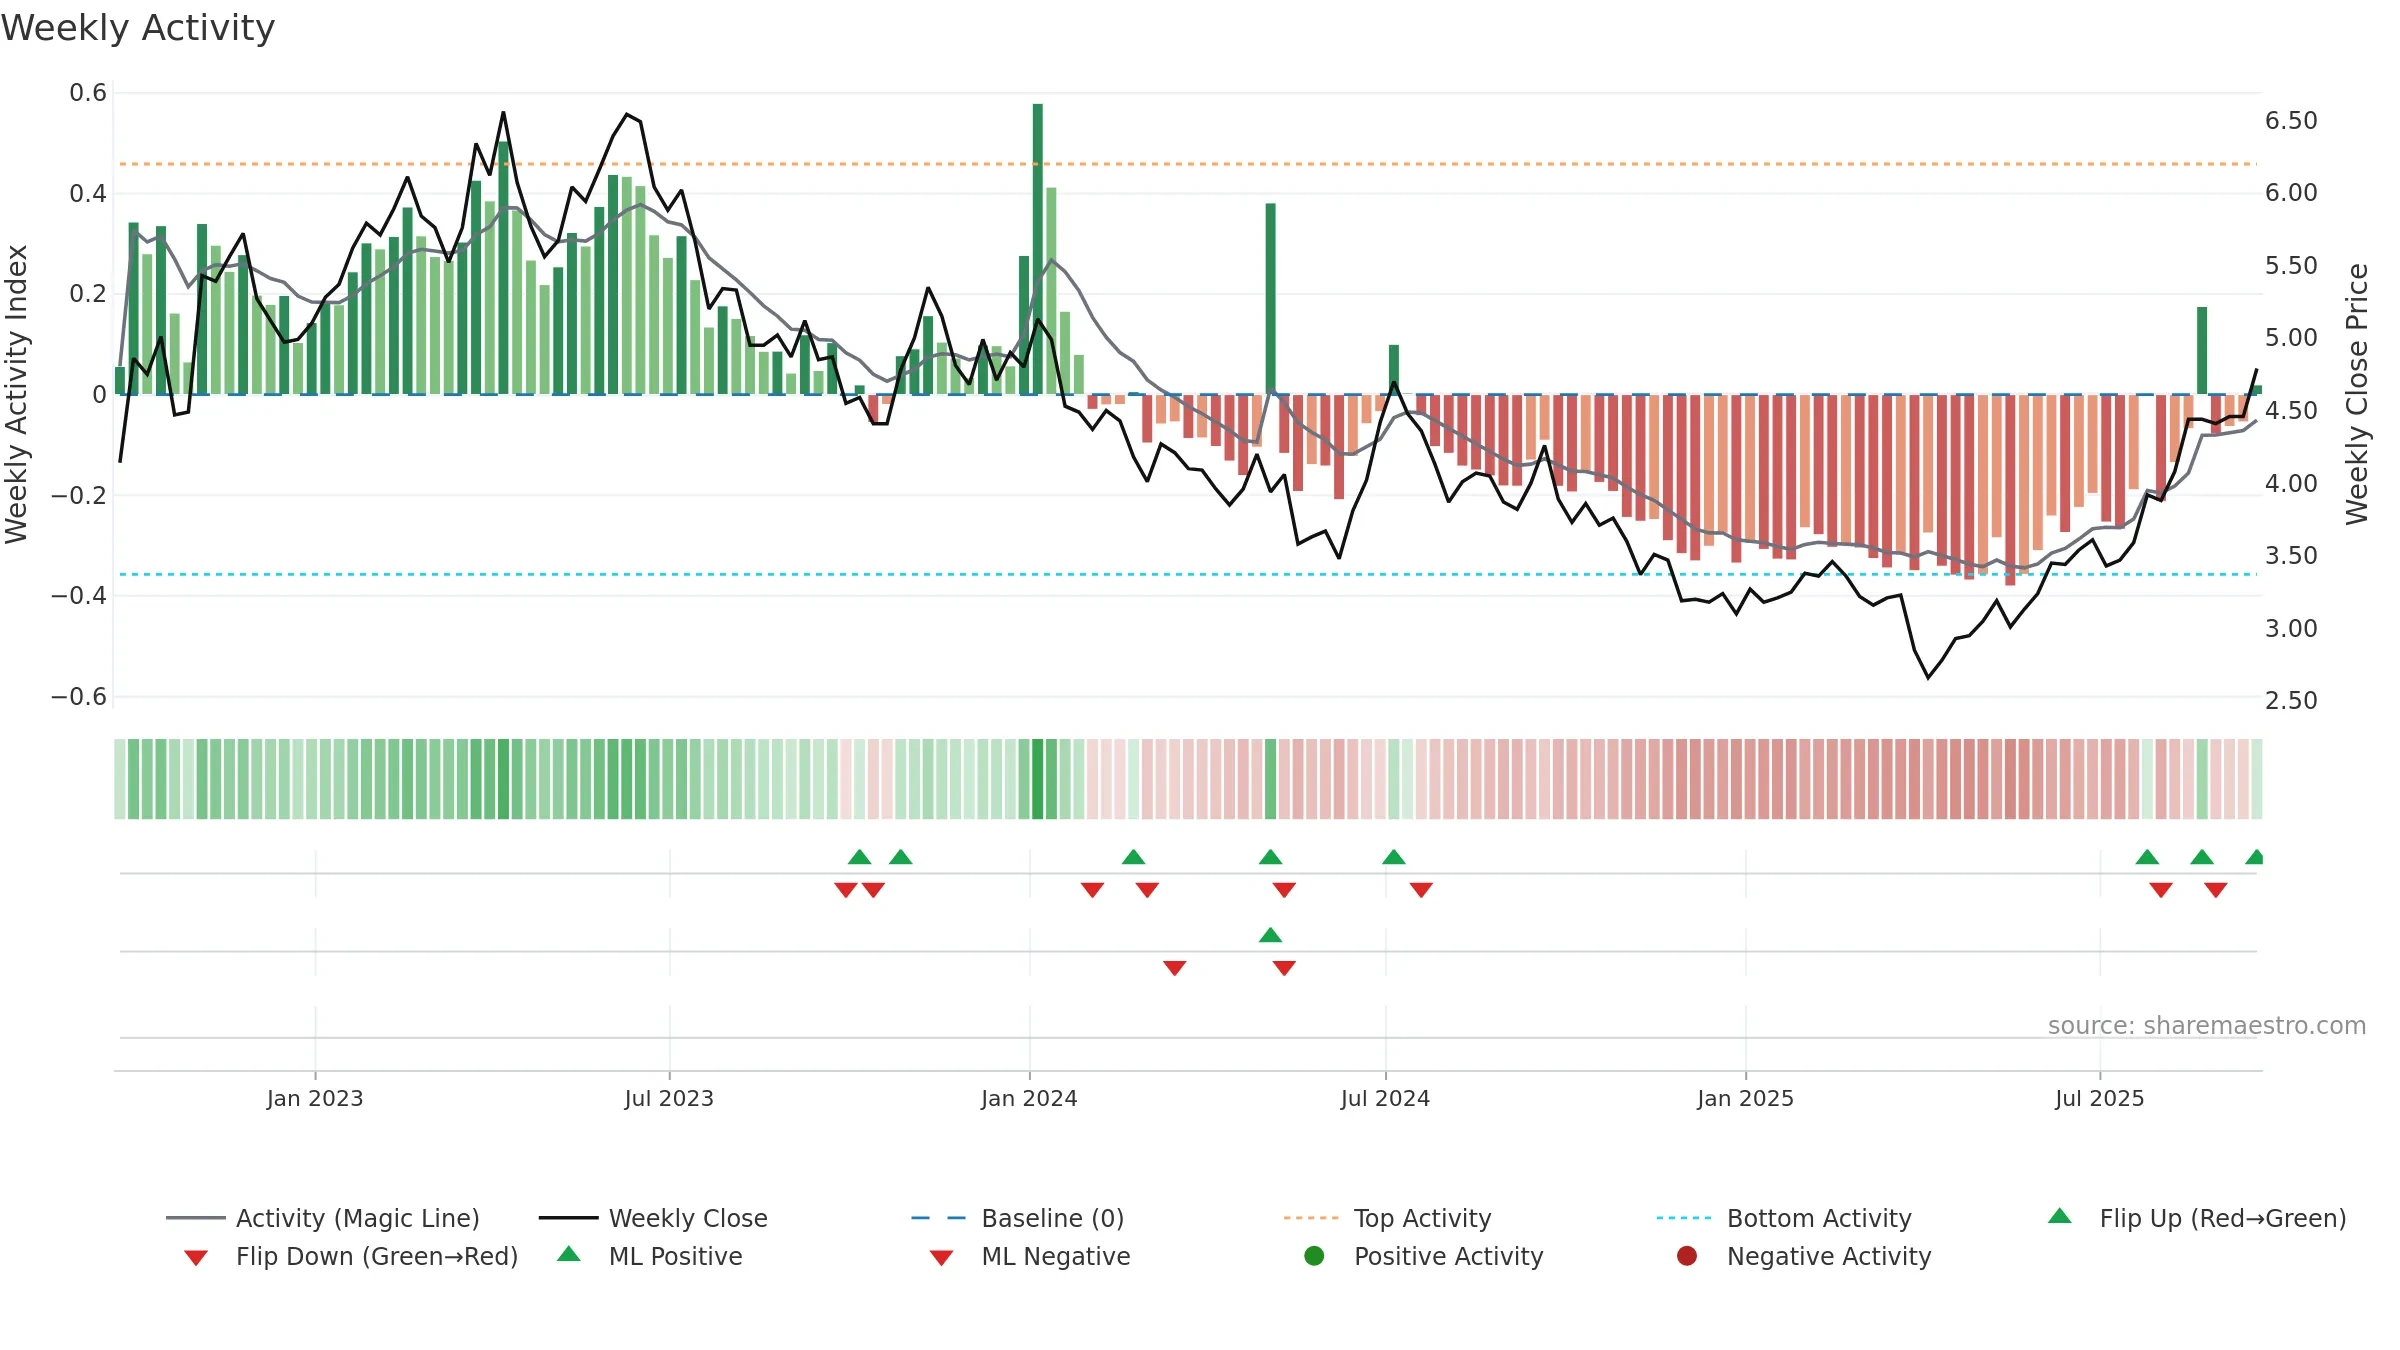This screenshot has width=2400, height=1350.
Task: Click the ML Negative red triangle legend icon
Action: click(941, 1258)
